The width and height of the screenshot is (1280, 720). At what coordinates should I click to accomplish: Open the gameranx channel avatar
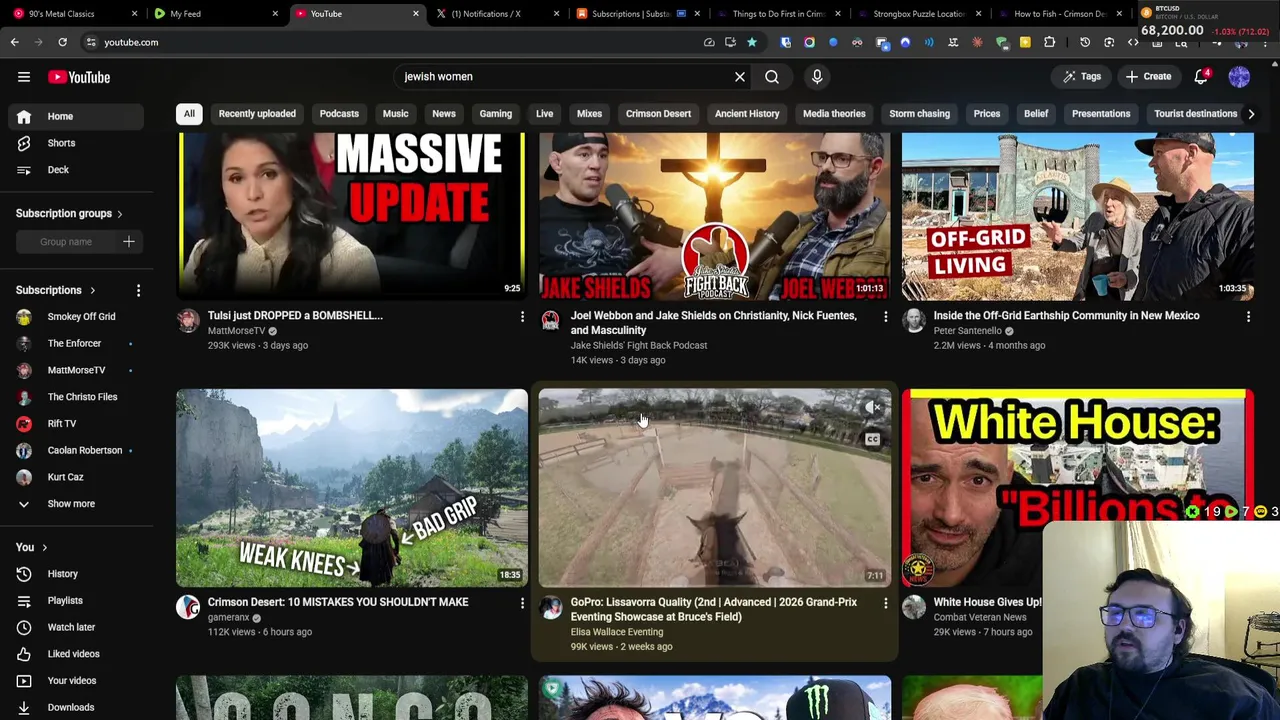[x=188, y=608]
